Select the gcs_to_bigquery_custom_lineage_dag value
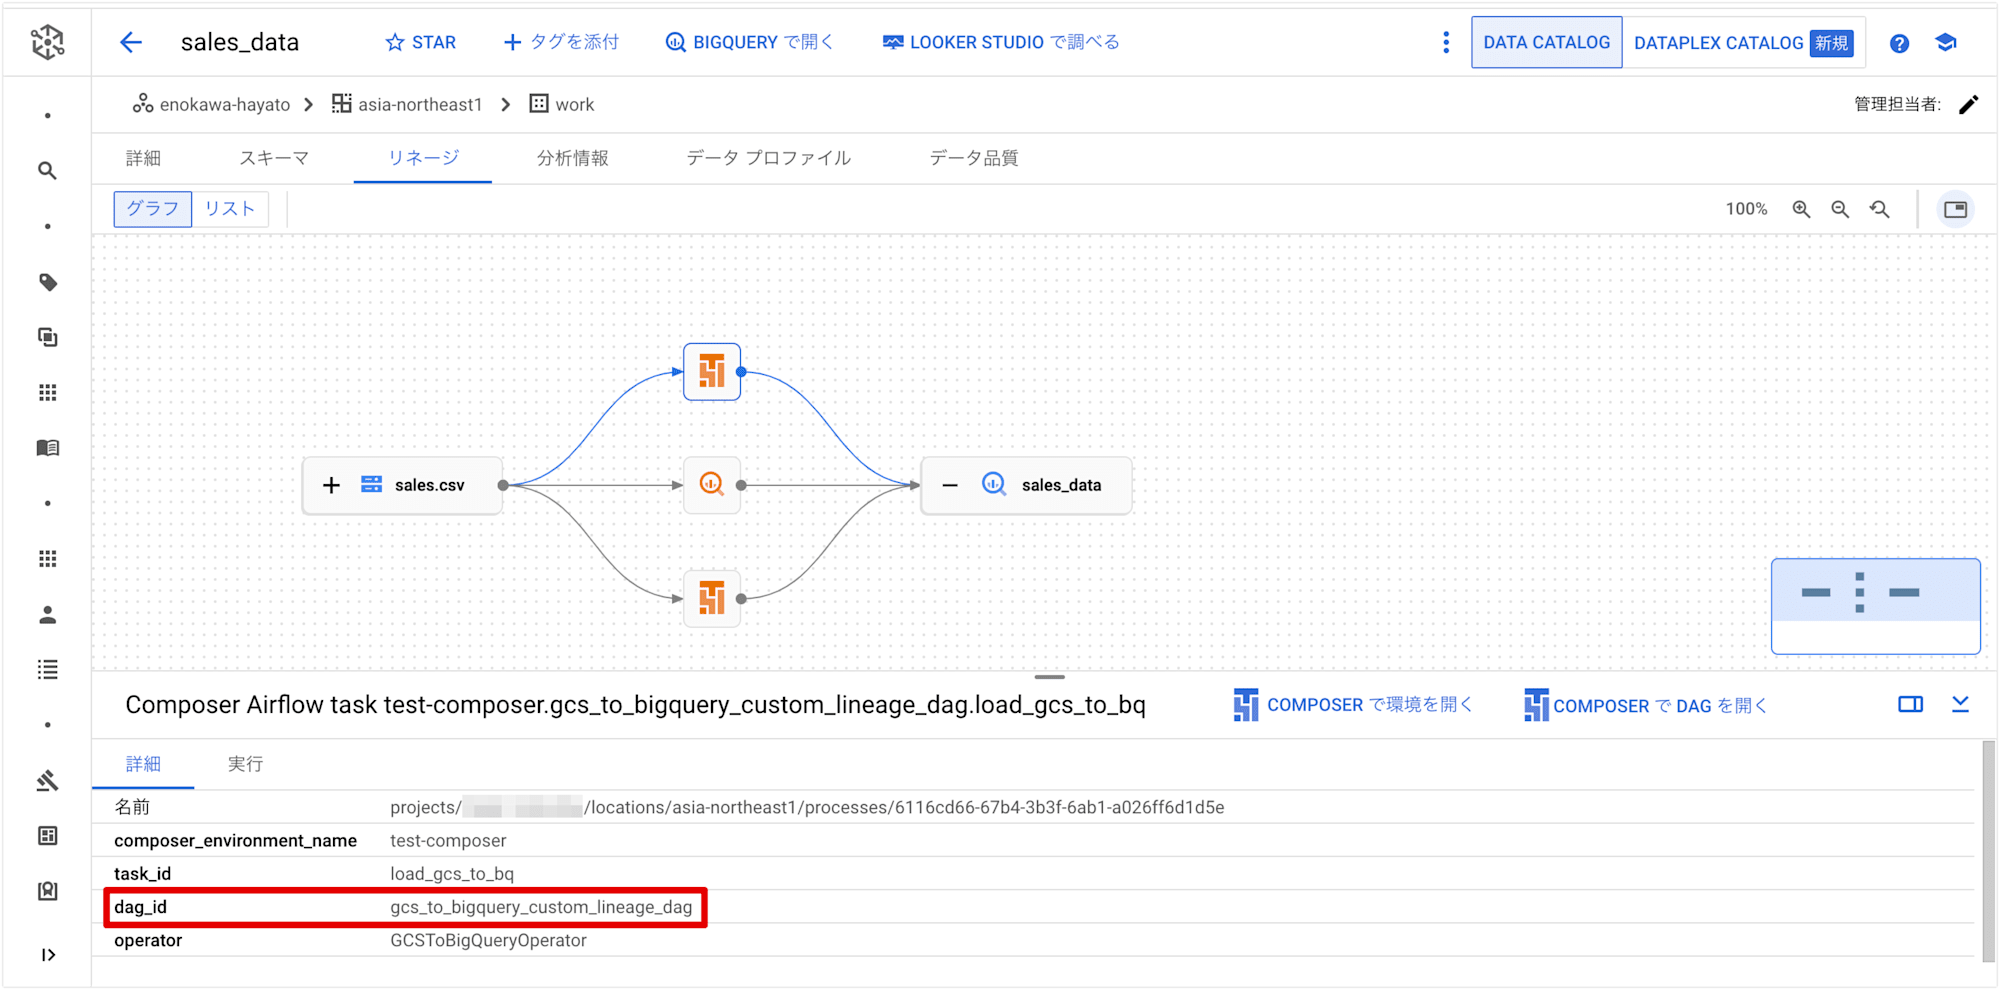Screen dimensions: 2000x990 pos(541,907)
